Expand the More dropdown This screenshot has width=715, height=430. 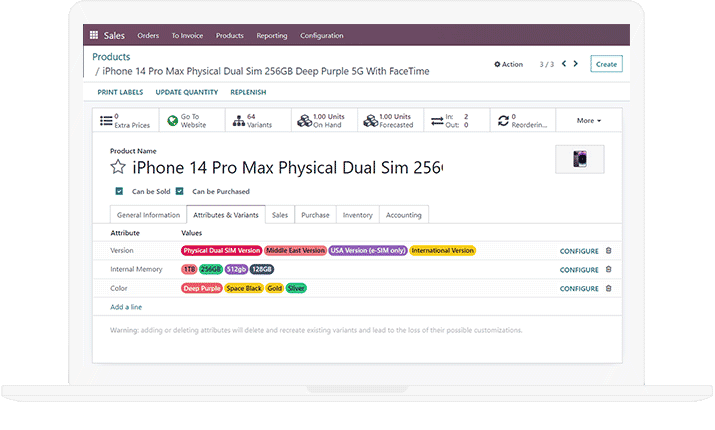(x=589, y=120)
